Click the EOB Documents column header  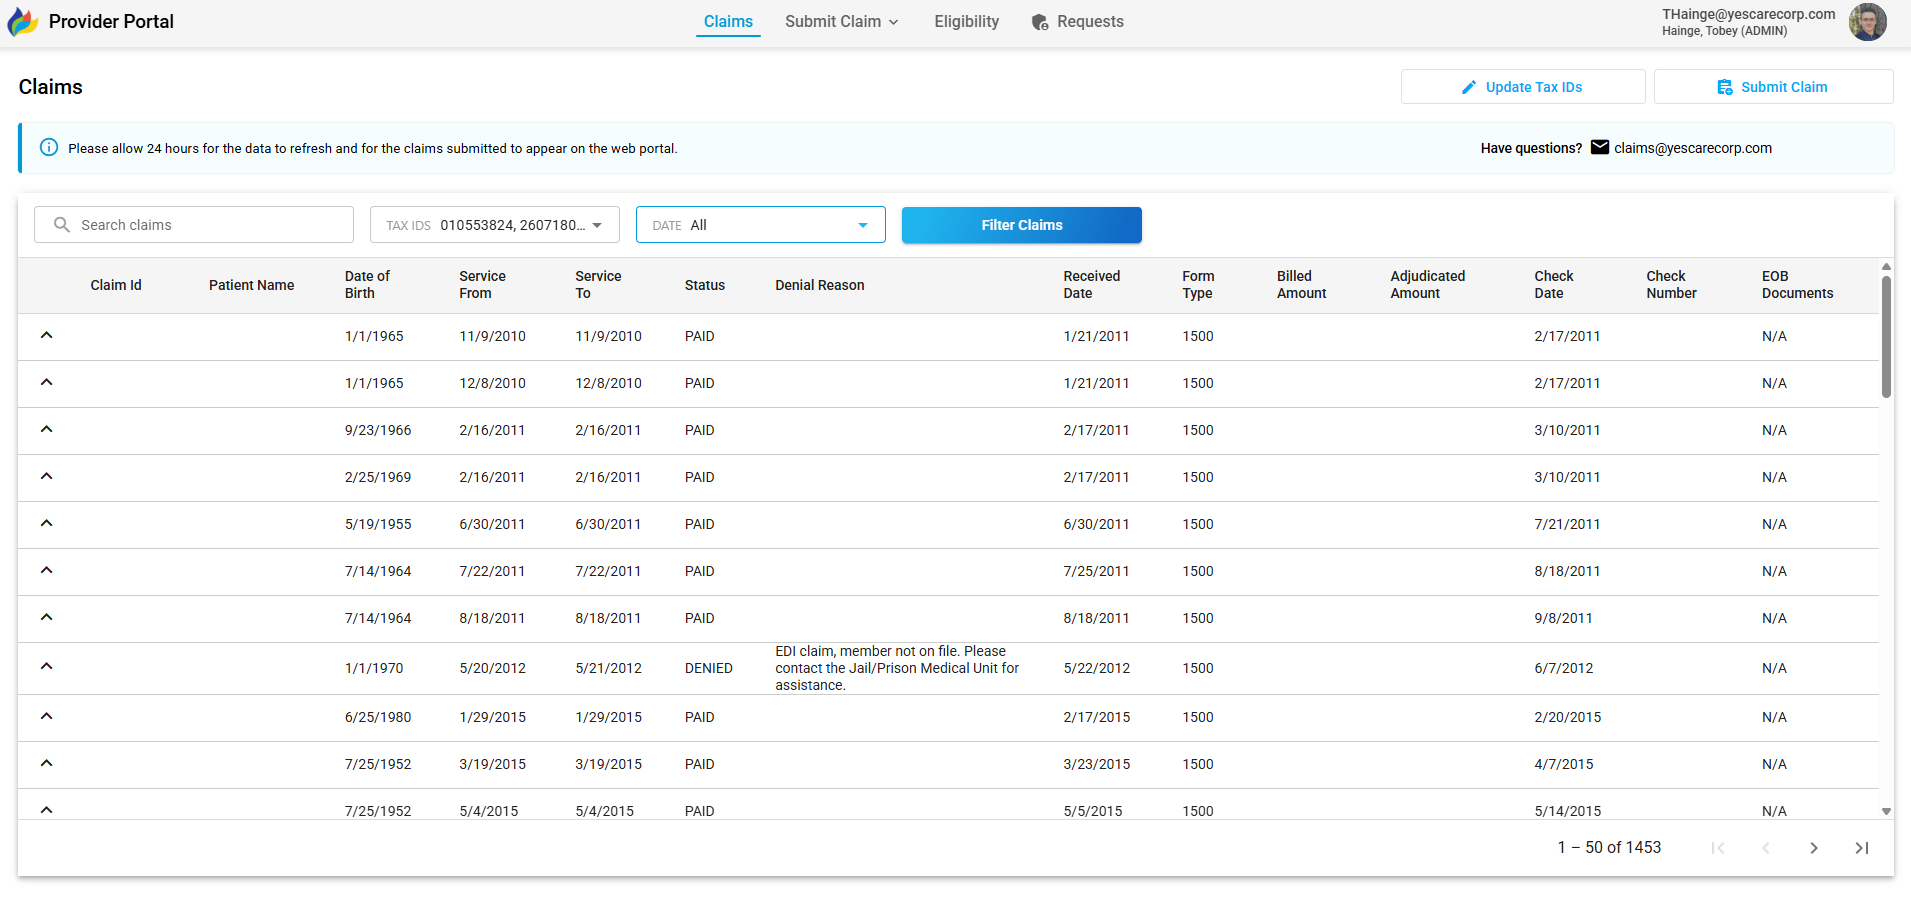pos(1798,285)
